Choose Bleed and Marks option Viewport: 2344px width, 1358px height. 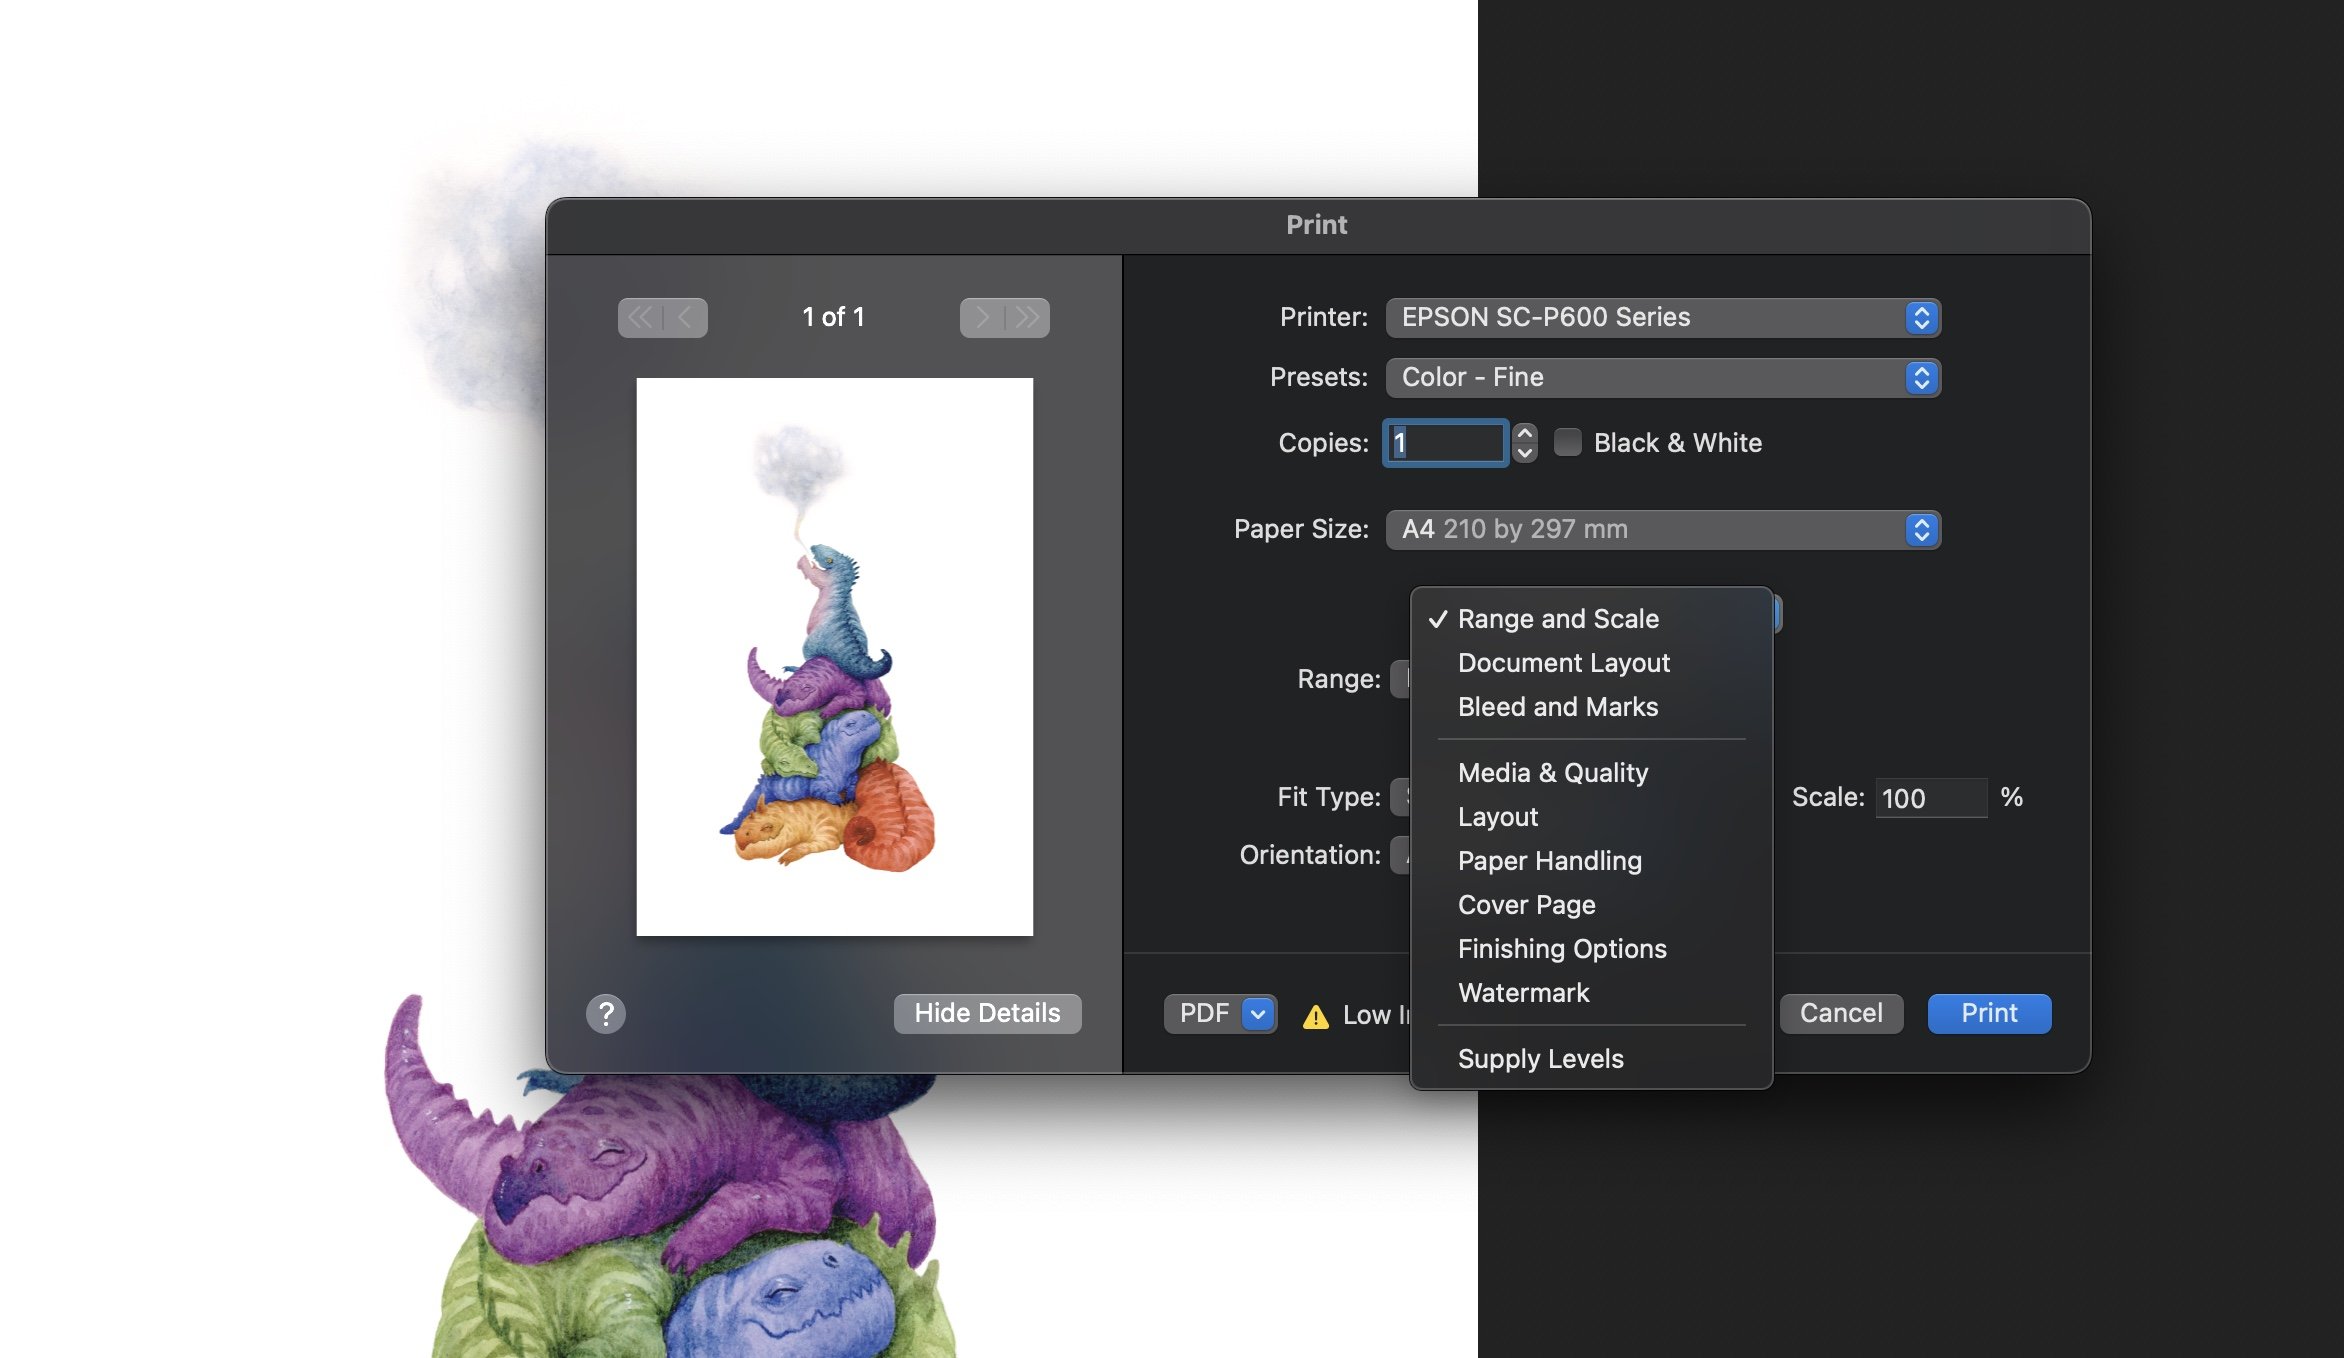click(x=1591, y=707)
